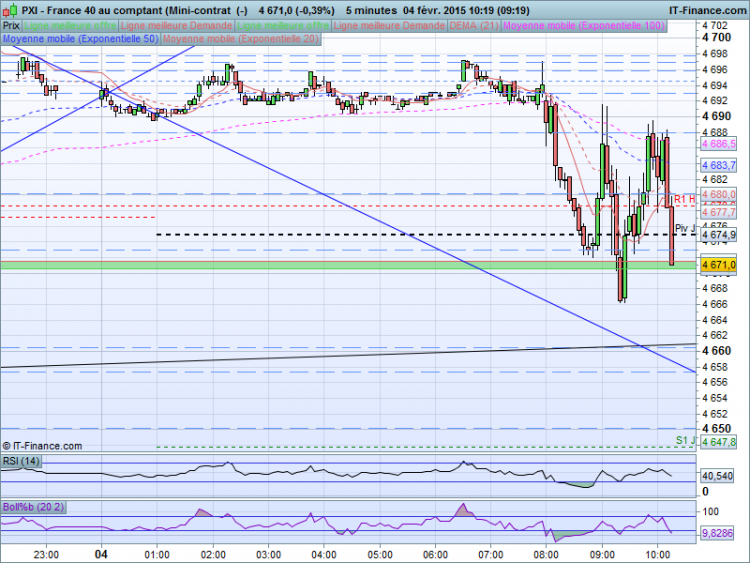
Task: Select Moyenne mobile (Exponentielle 100) label
Action: [x=584, y=26]
